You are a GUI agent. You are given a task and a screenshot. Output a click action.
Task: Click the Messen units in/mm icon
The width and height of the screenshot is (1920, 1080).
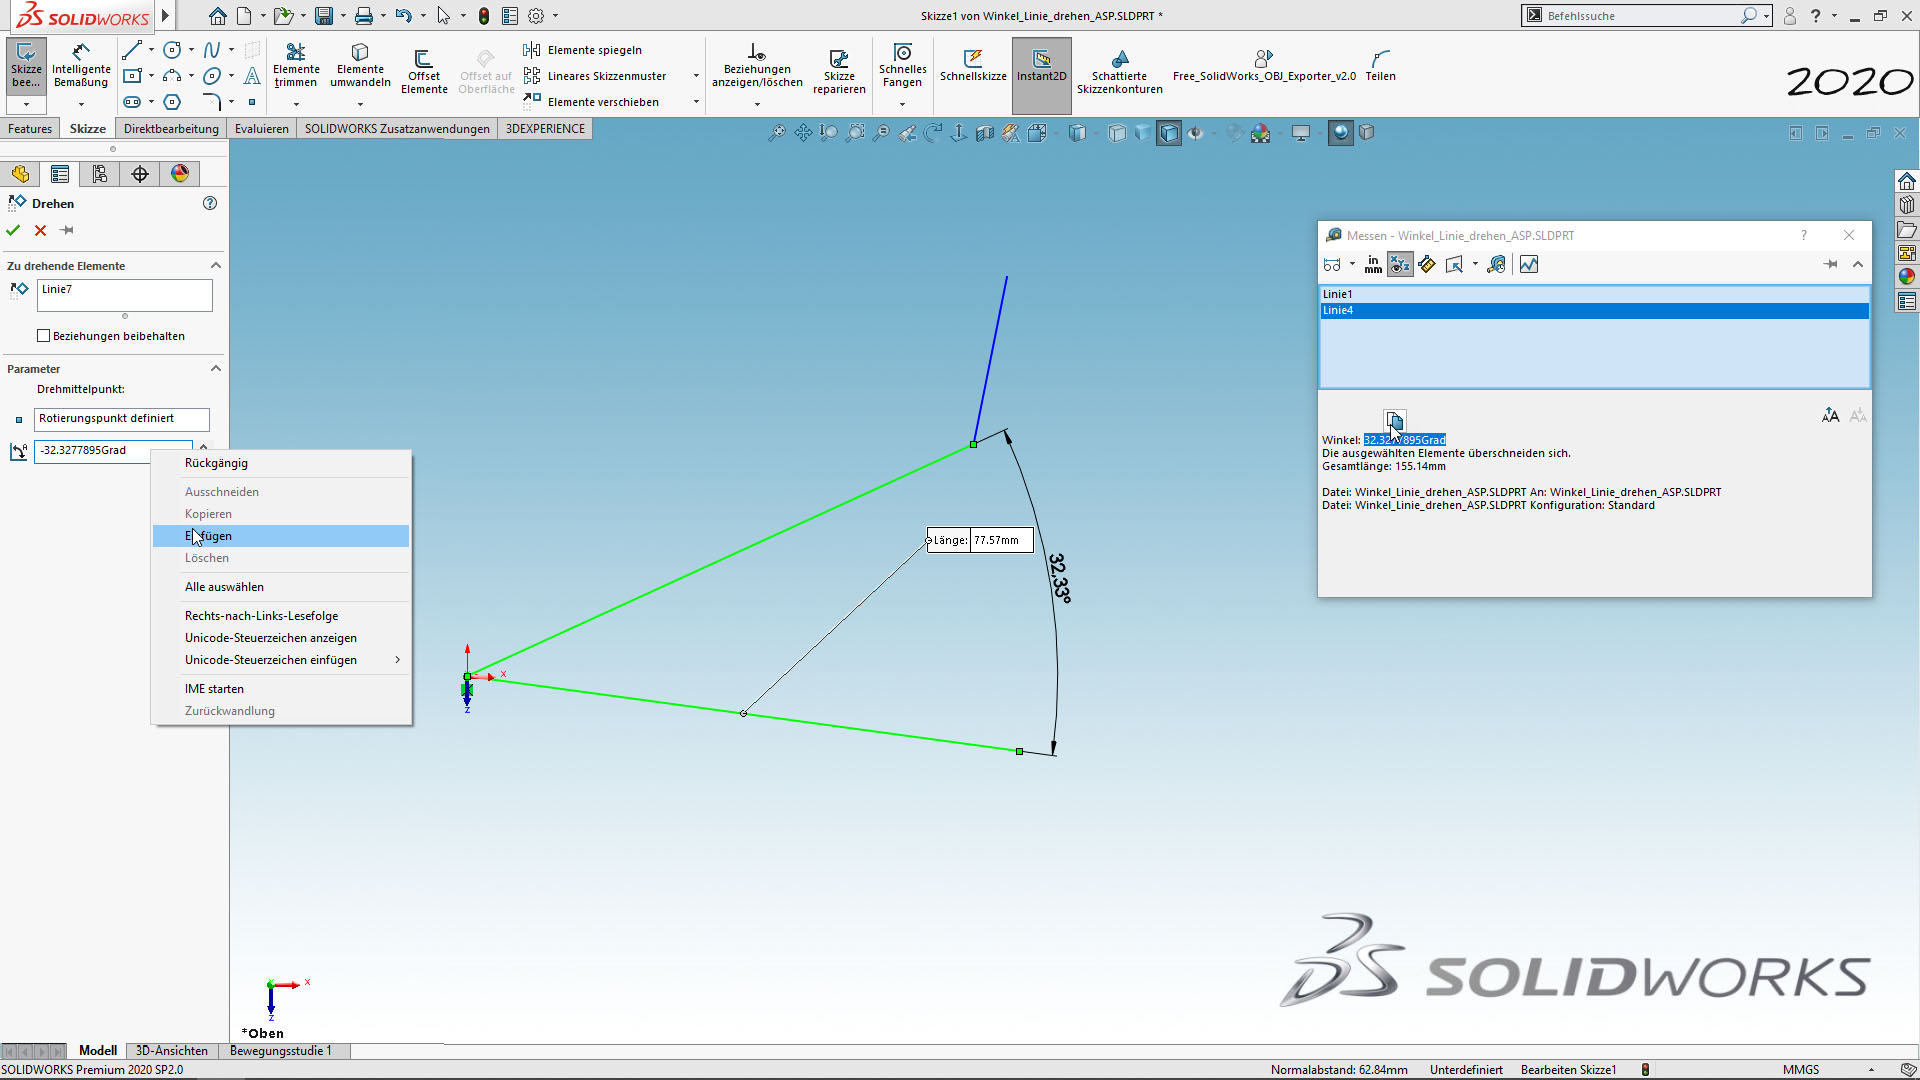[x=1373, y=264]
